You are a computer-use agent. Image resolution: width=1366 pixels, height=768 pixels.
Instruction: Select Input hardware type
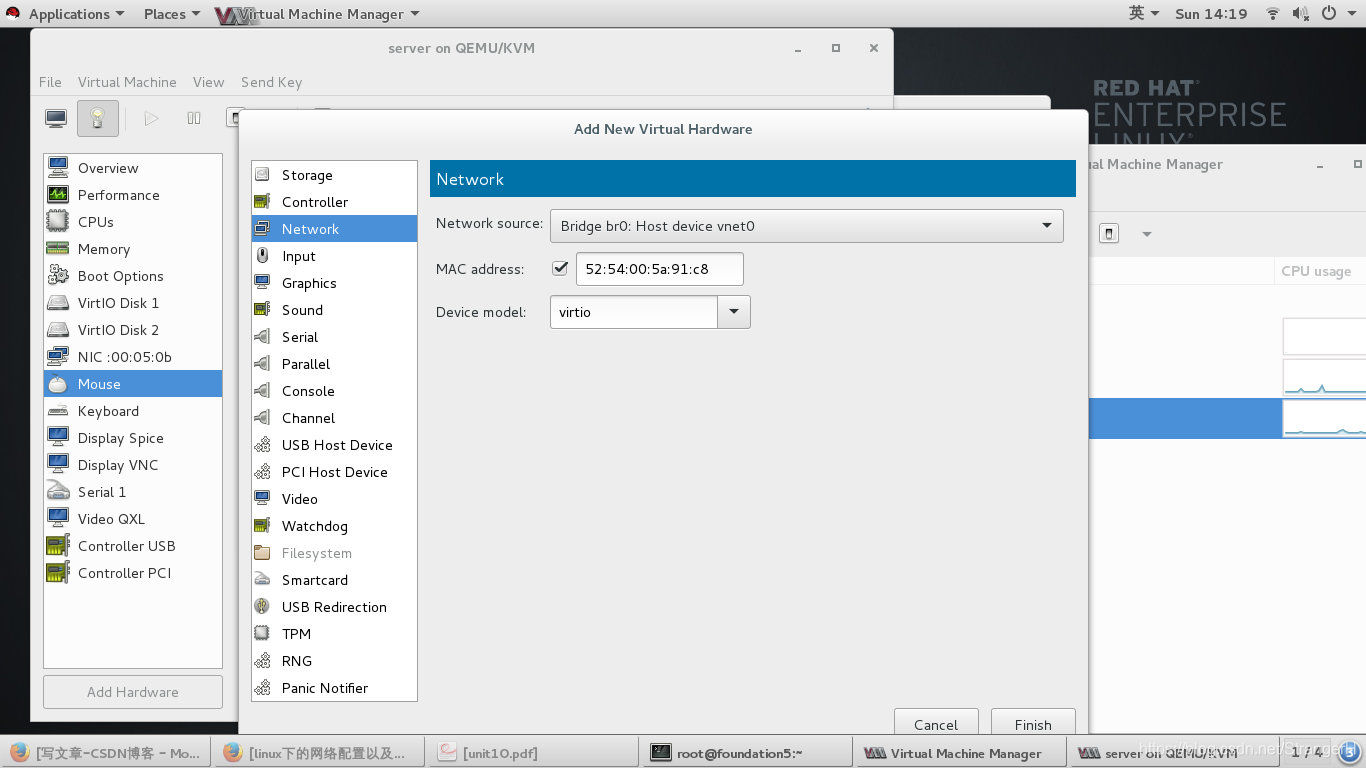click(x=334, y=256)
